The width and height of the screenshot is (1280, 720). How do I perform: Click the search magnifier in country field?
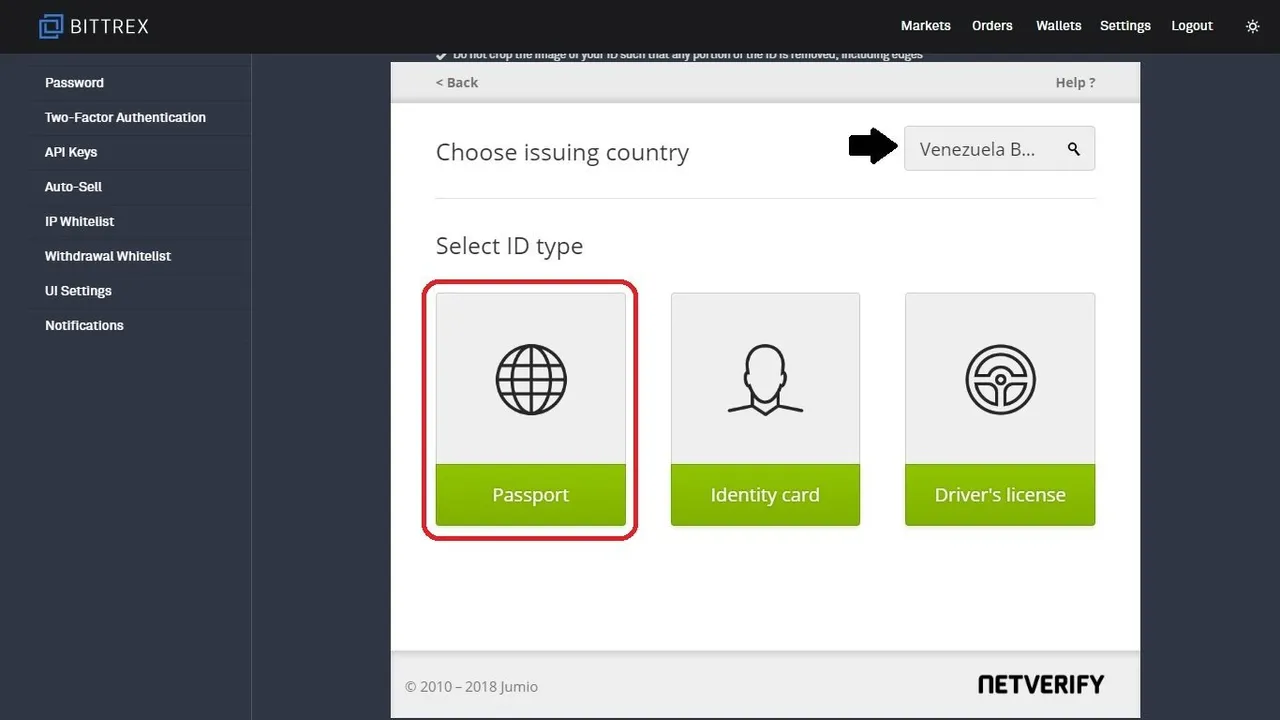1074,149
